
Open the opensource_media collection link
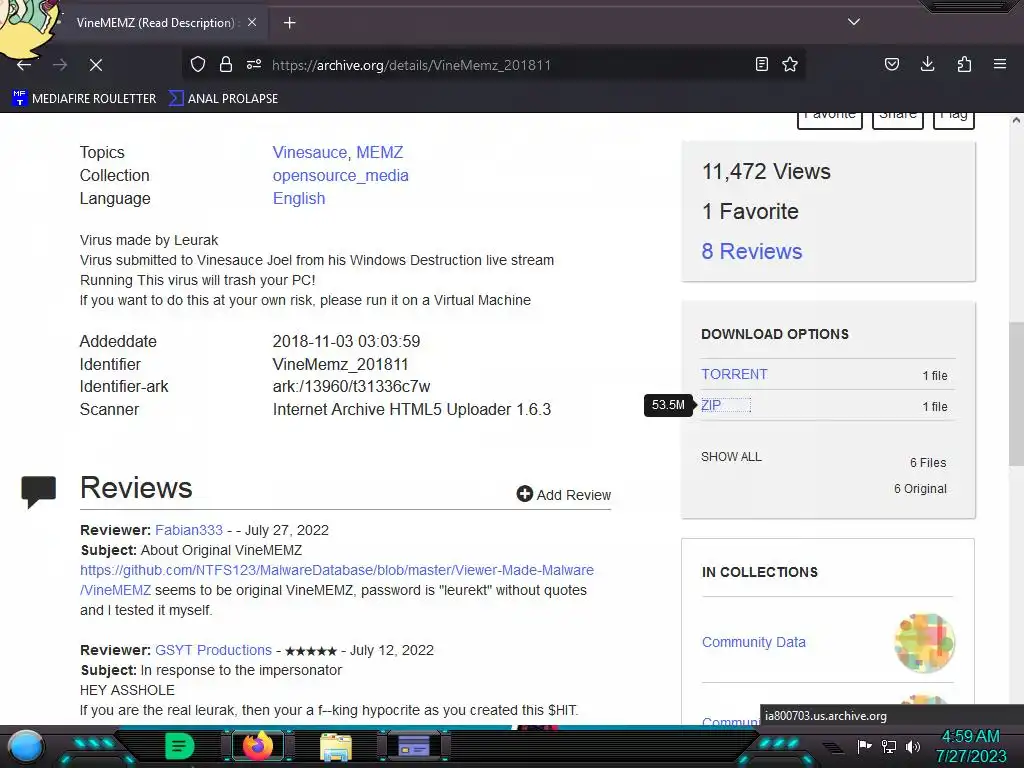[340, 176]
